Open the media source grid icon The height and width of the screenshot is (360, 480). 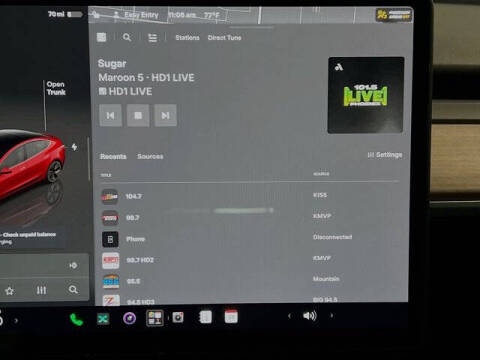pyautogui.click(x=101, y=37)
